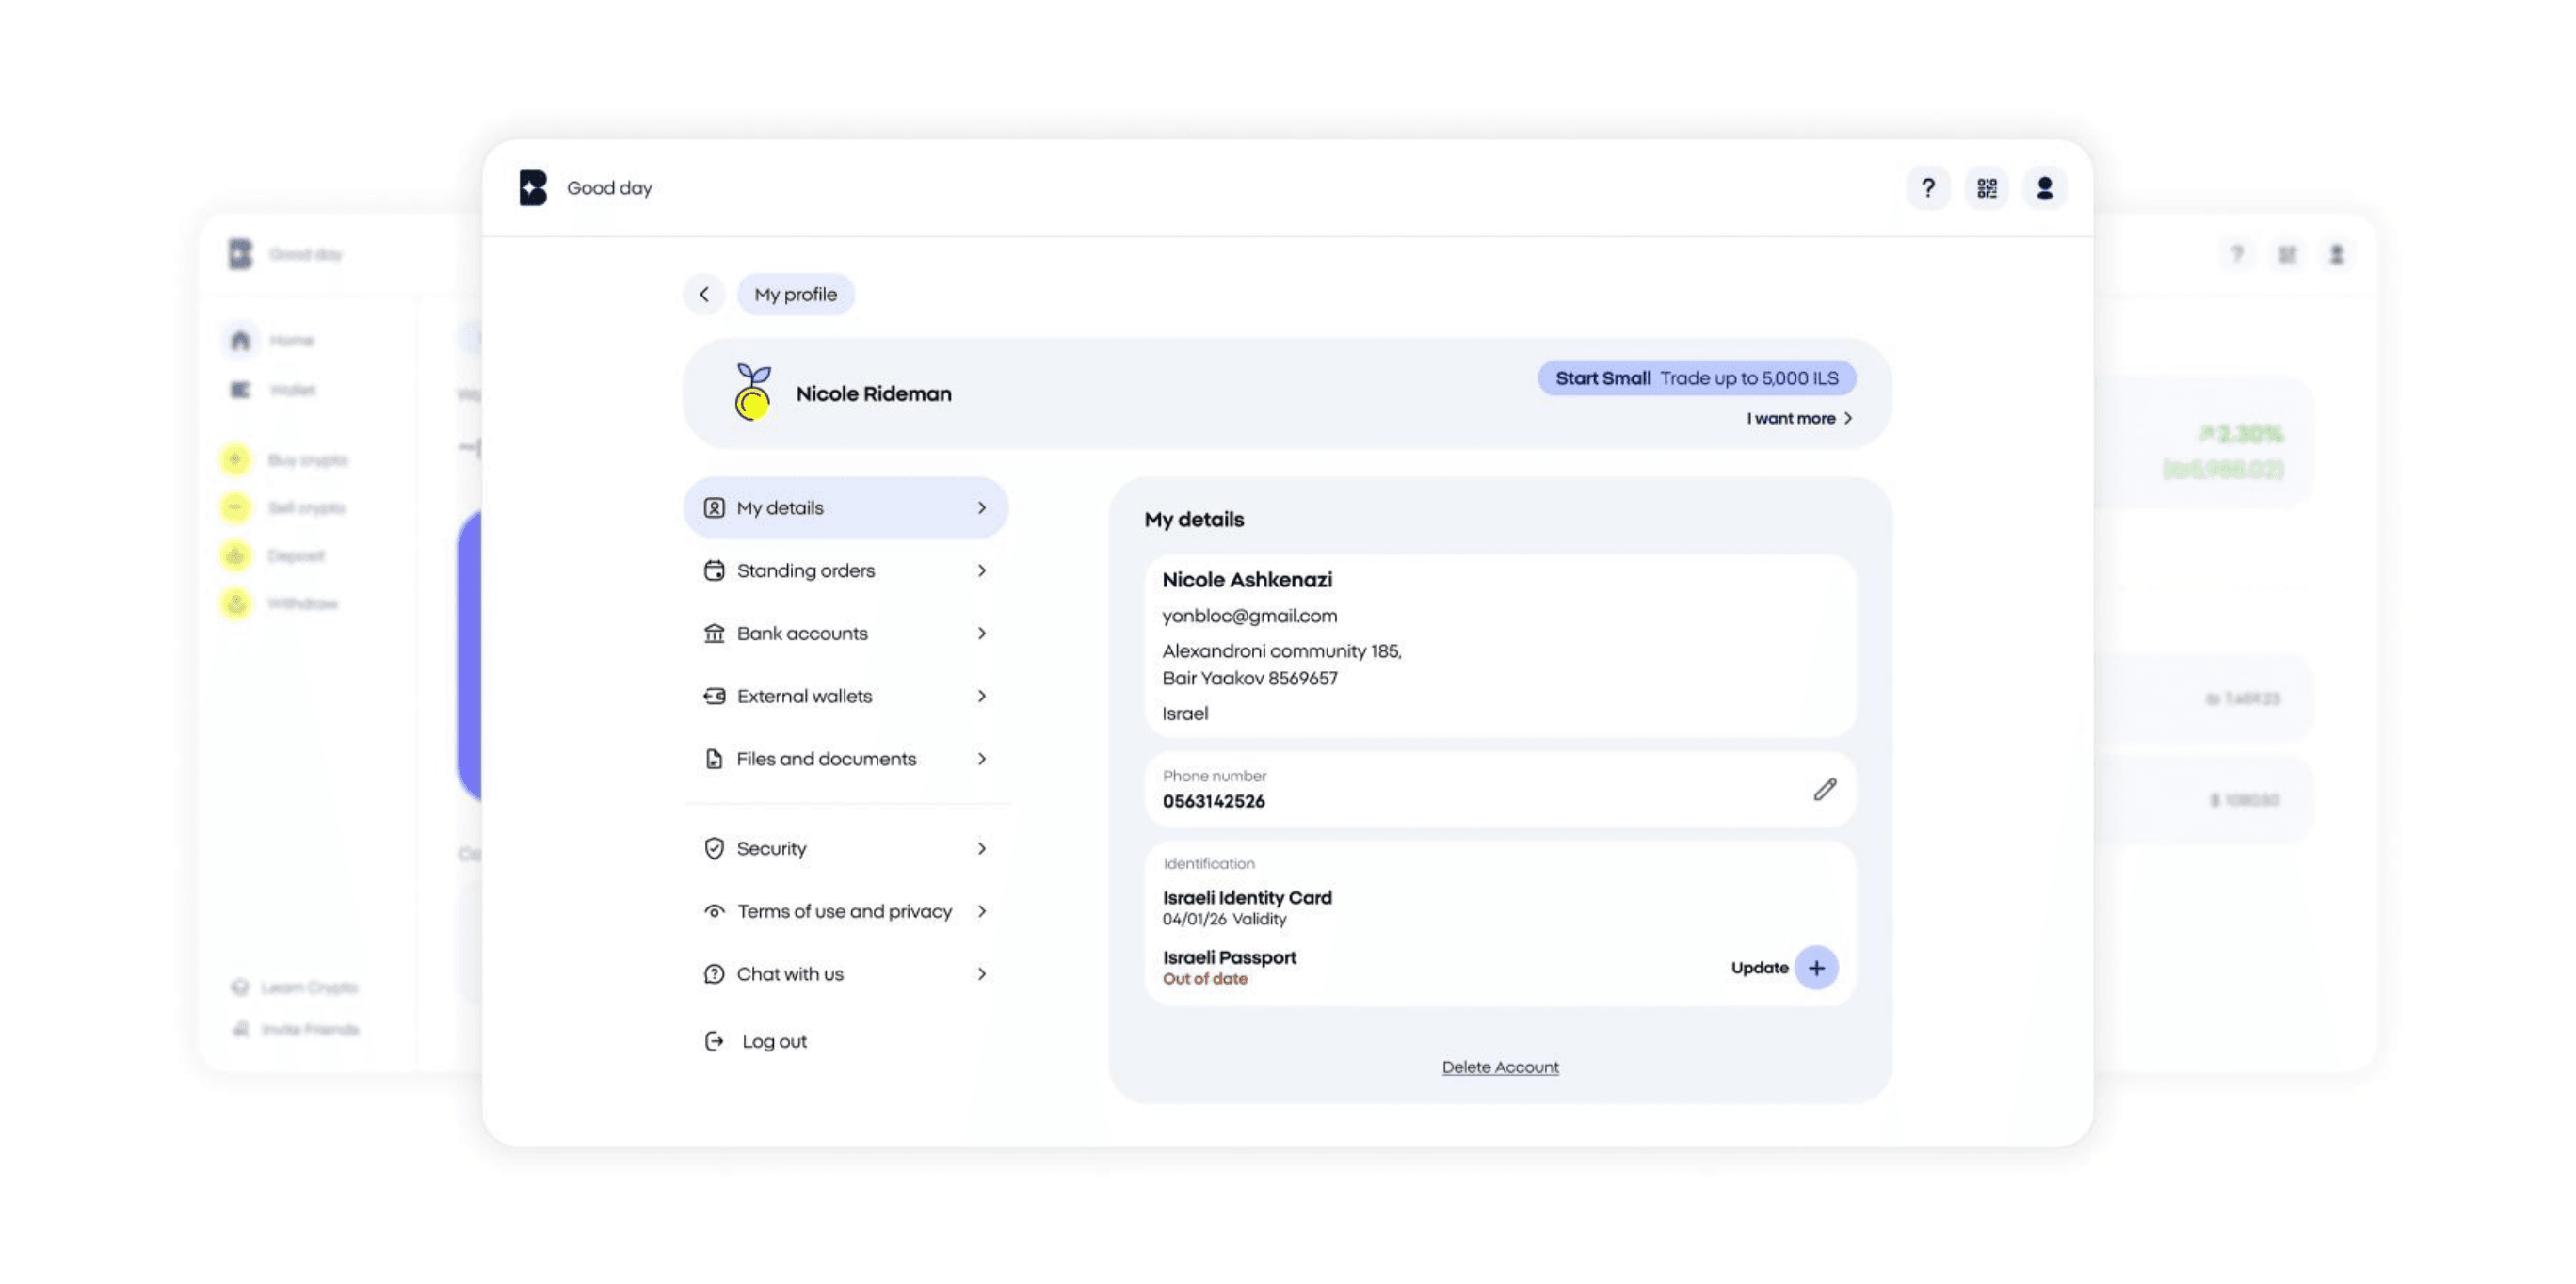
Task: Click the Good day greeting text
Action: 609,188
